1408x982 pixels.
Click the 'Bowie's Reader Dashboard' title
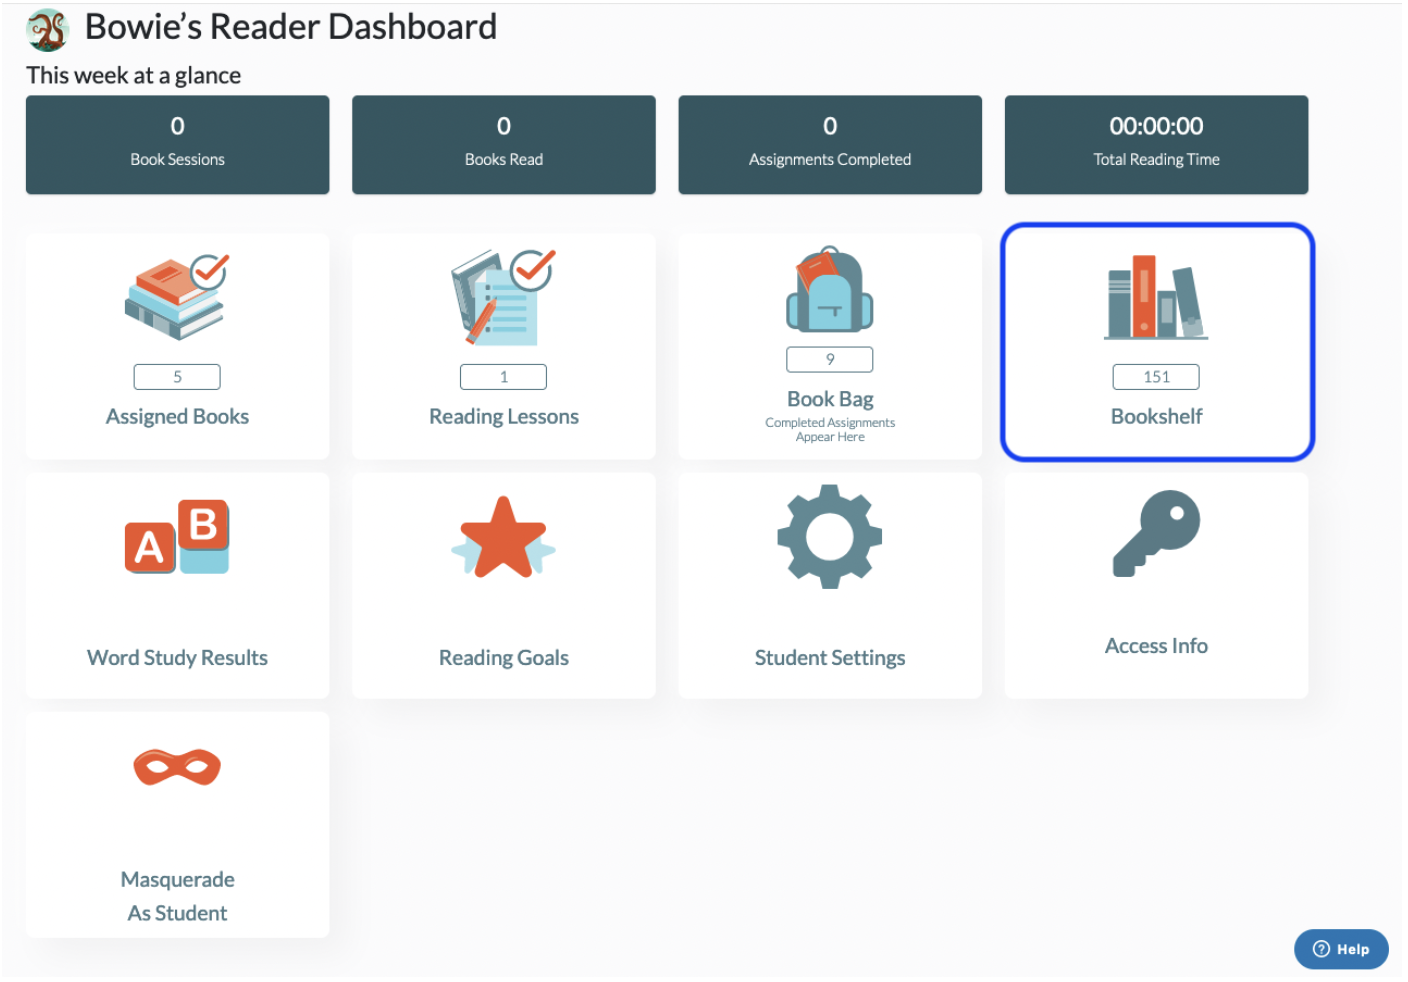[291, 27]
